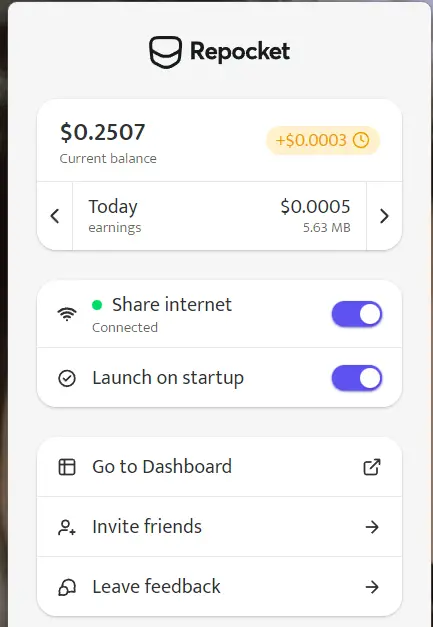Open Leave feedback
This screenshot has width=433, height=627.
219,587
